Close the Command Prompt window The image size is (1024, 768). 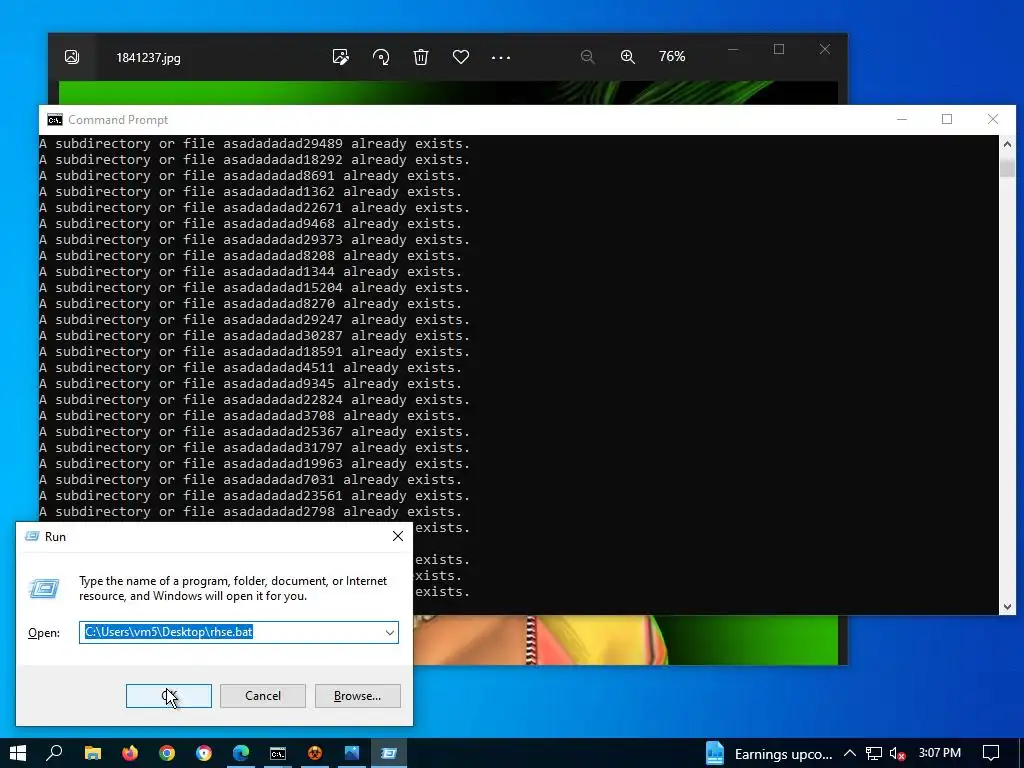(x=993, y=120)
